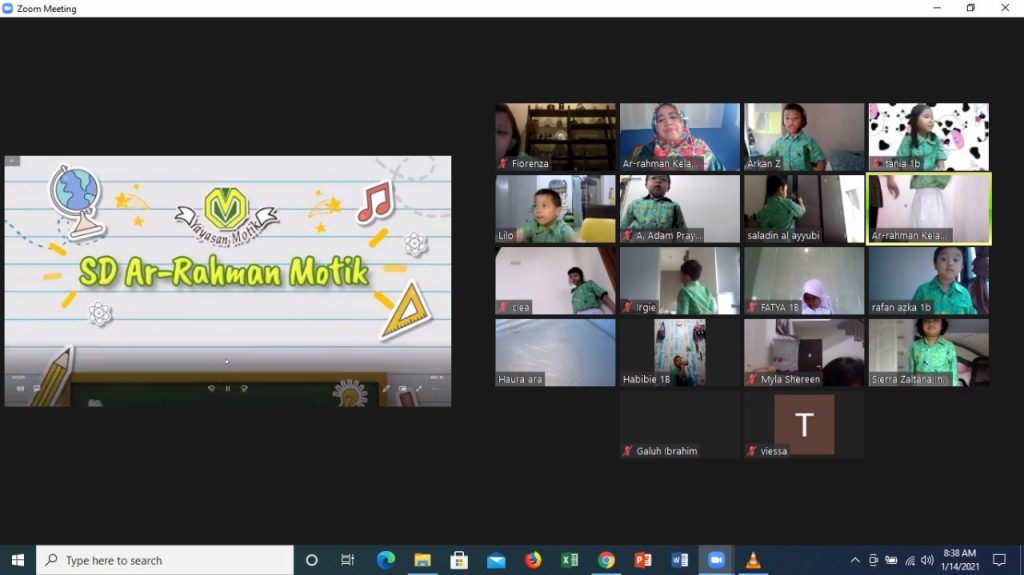Select Arkan Z's video thumbnail
1024x575 pixels.
(x=804, y=137)
